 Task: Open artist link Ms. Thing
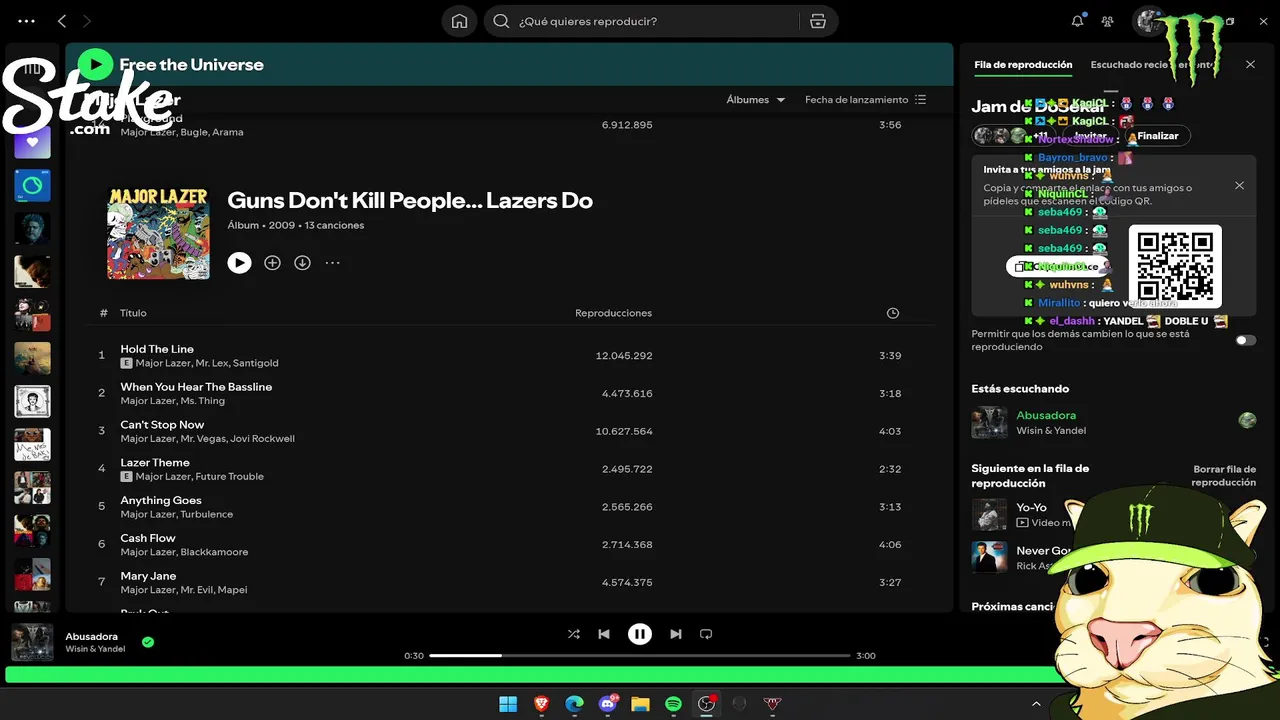coord(202,401)
